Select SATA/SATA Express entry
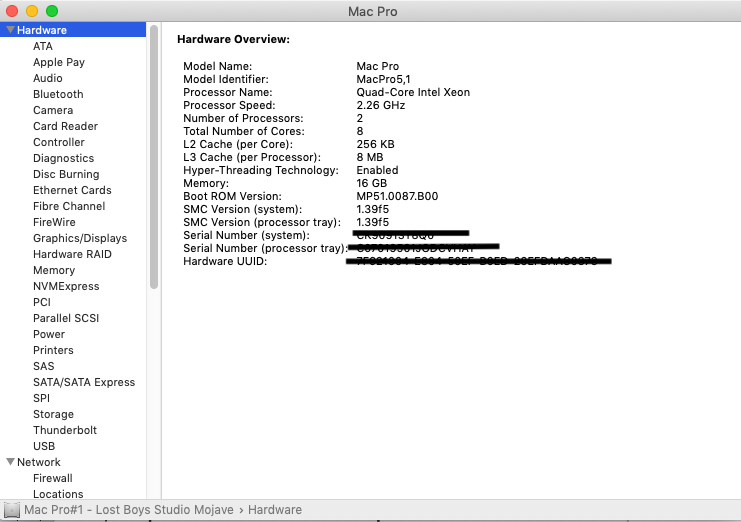This screenshot has width=741, height=522. coord(84,382)
